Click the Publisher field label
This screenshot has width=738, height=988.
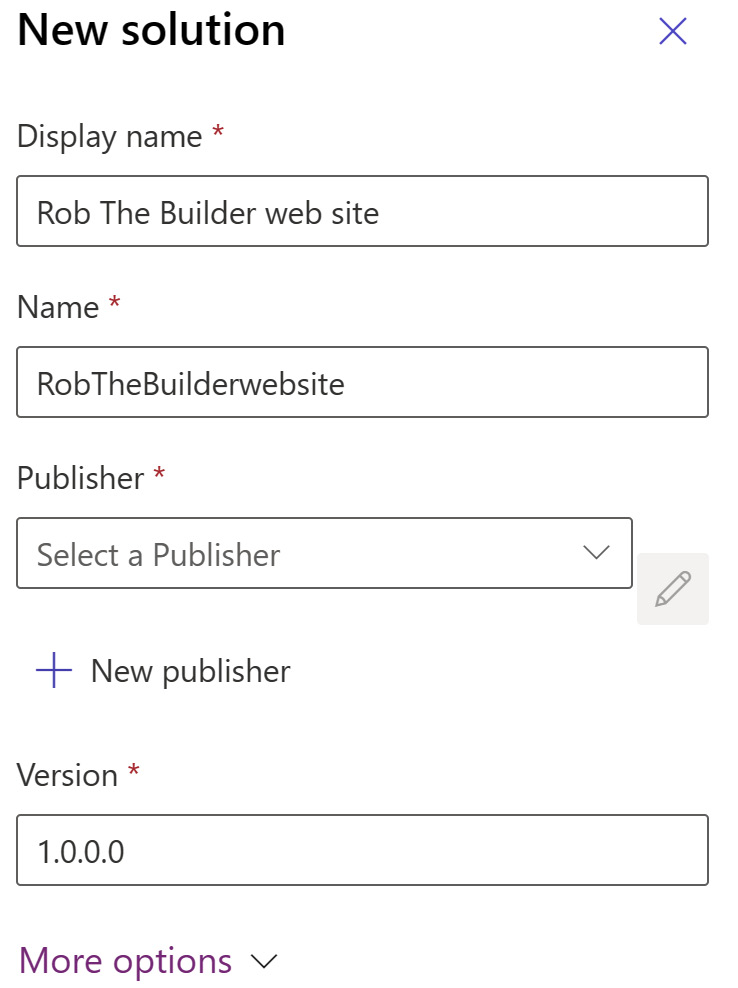tap(81, 478)
